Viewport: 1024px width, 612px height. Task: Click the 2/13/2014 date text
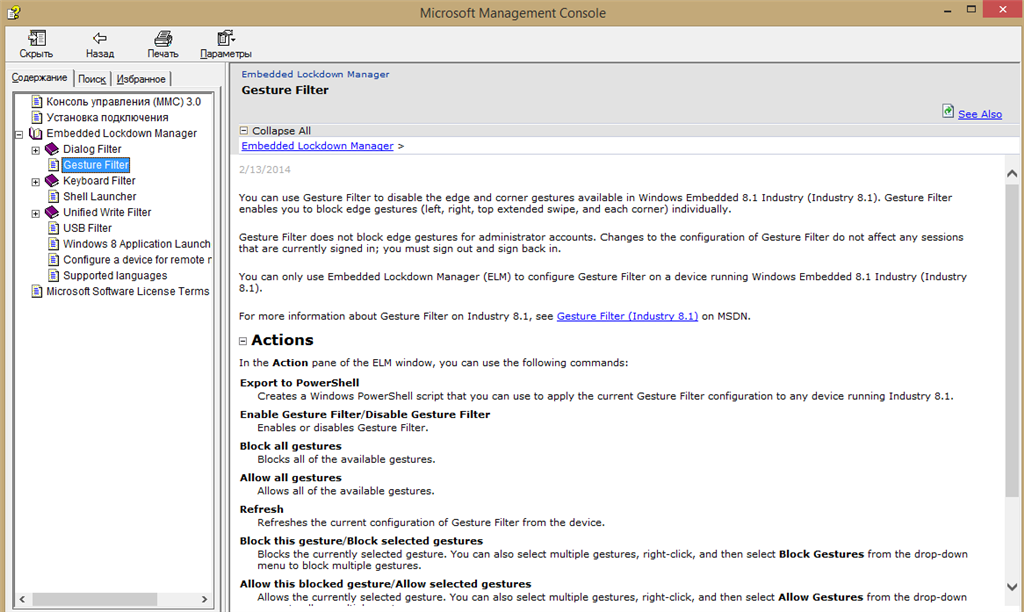coord(264,170)
